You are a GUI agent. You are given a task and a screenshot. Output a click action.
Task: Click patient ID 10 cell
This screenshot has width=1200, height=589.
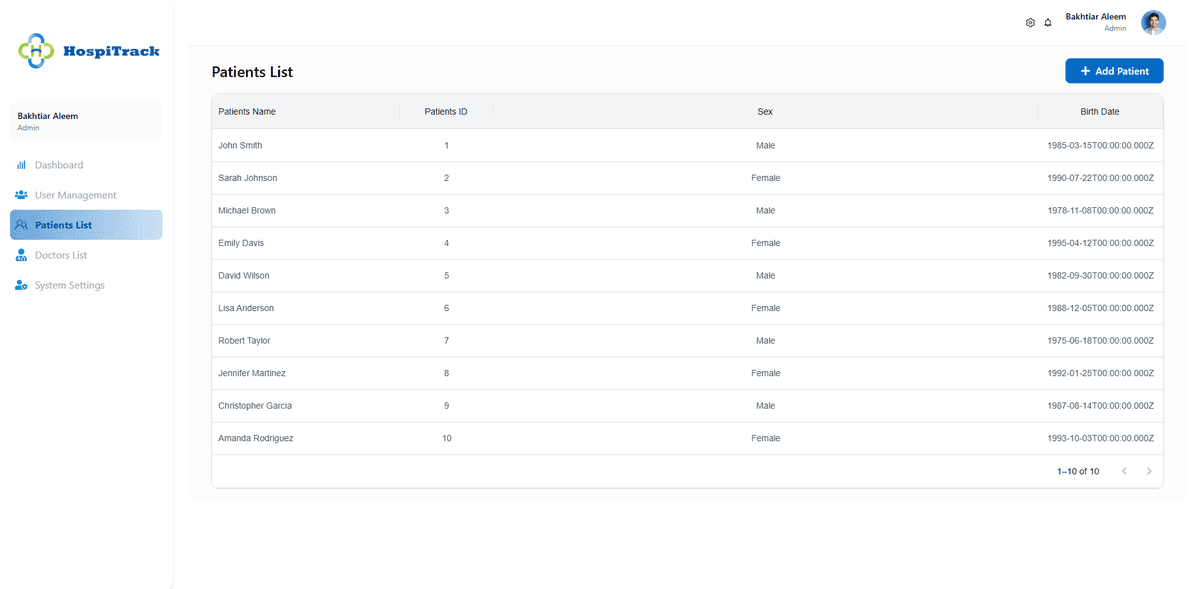446,438
